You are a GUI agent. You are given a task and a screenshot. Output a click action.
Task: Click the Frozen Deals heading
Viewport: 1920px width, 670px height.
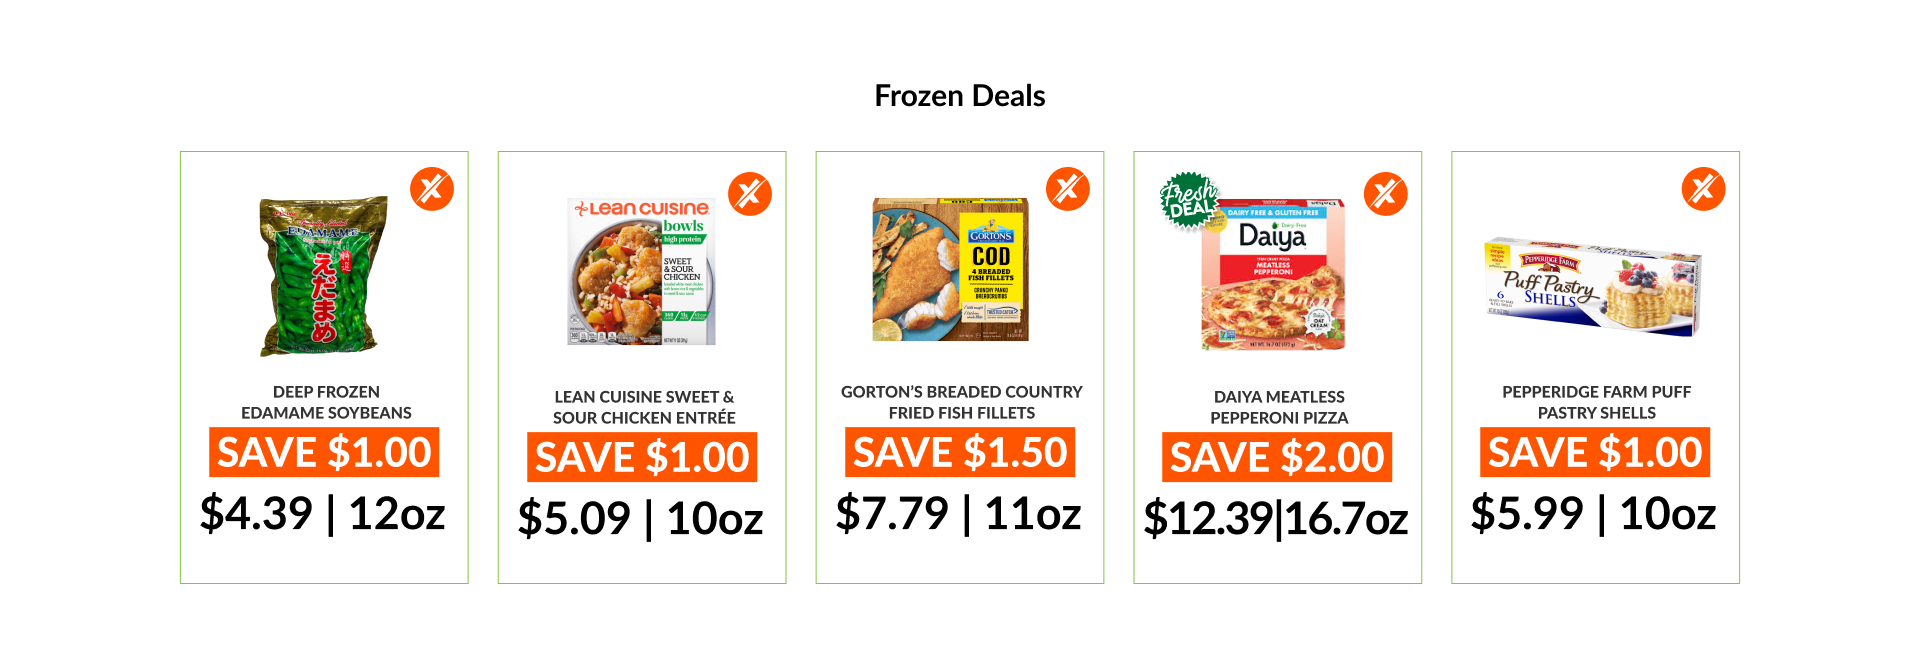[x=960, y=96]
